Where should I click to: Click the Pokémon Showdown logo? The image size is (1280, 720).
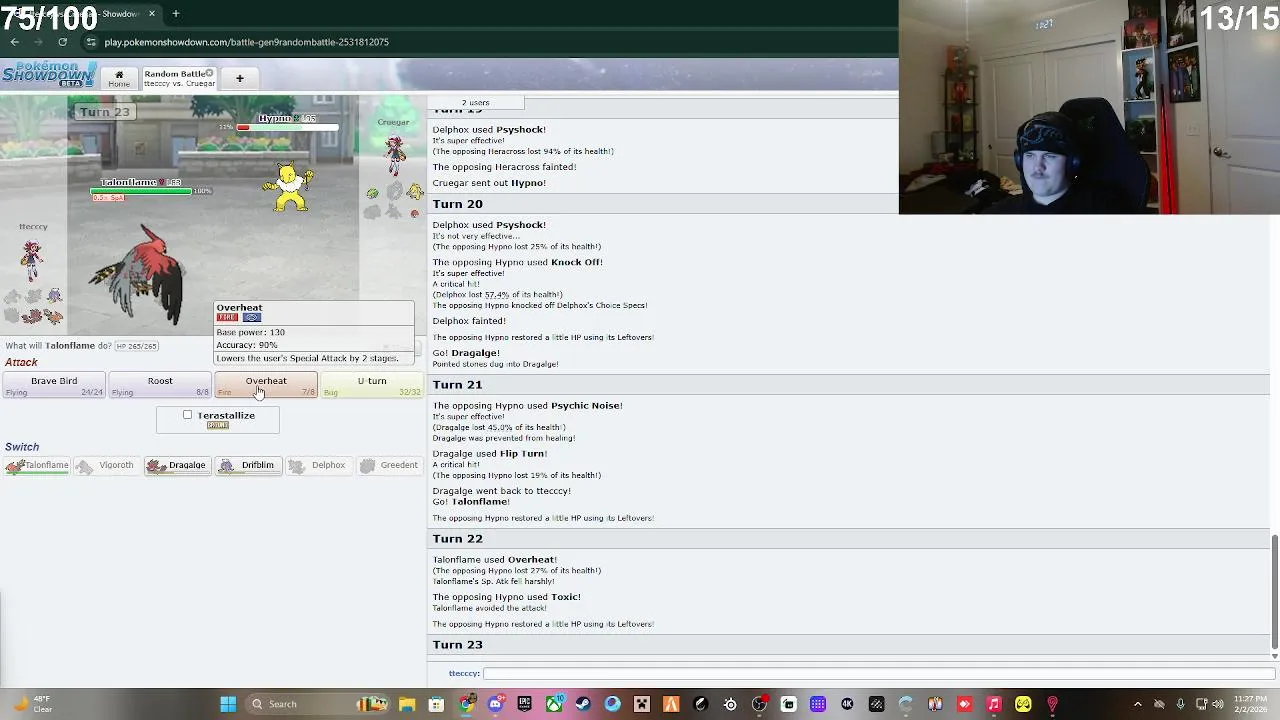click(48, 74)
